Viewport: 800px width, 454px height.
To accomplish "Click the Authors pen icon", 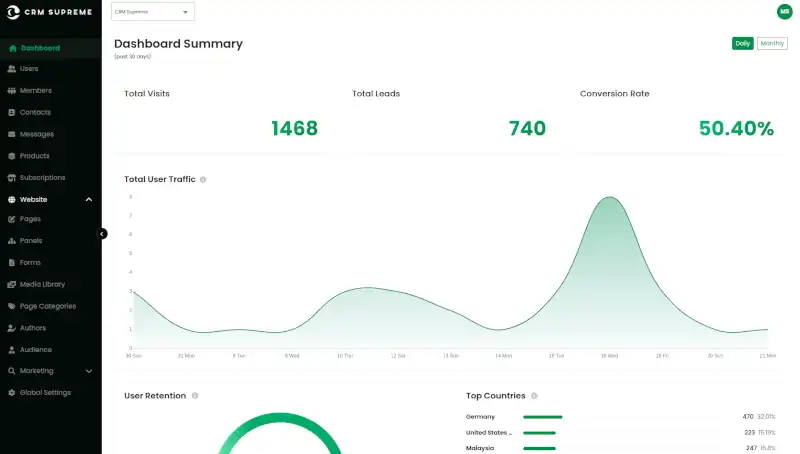I will [x=12, y=328].
